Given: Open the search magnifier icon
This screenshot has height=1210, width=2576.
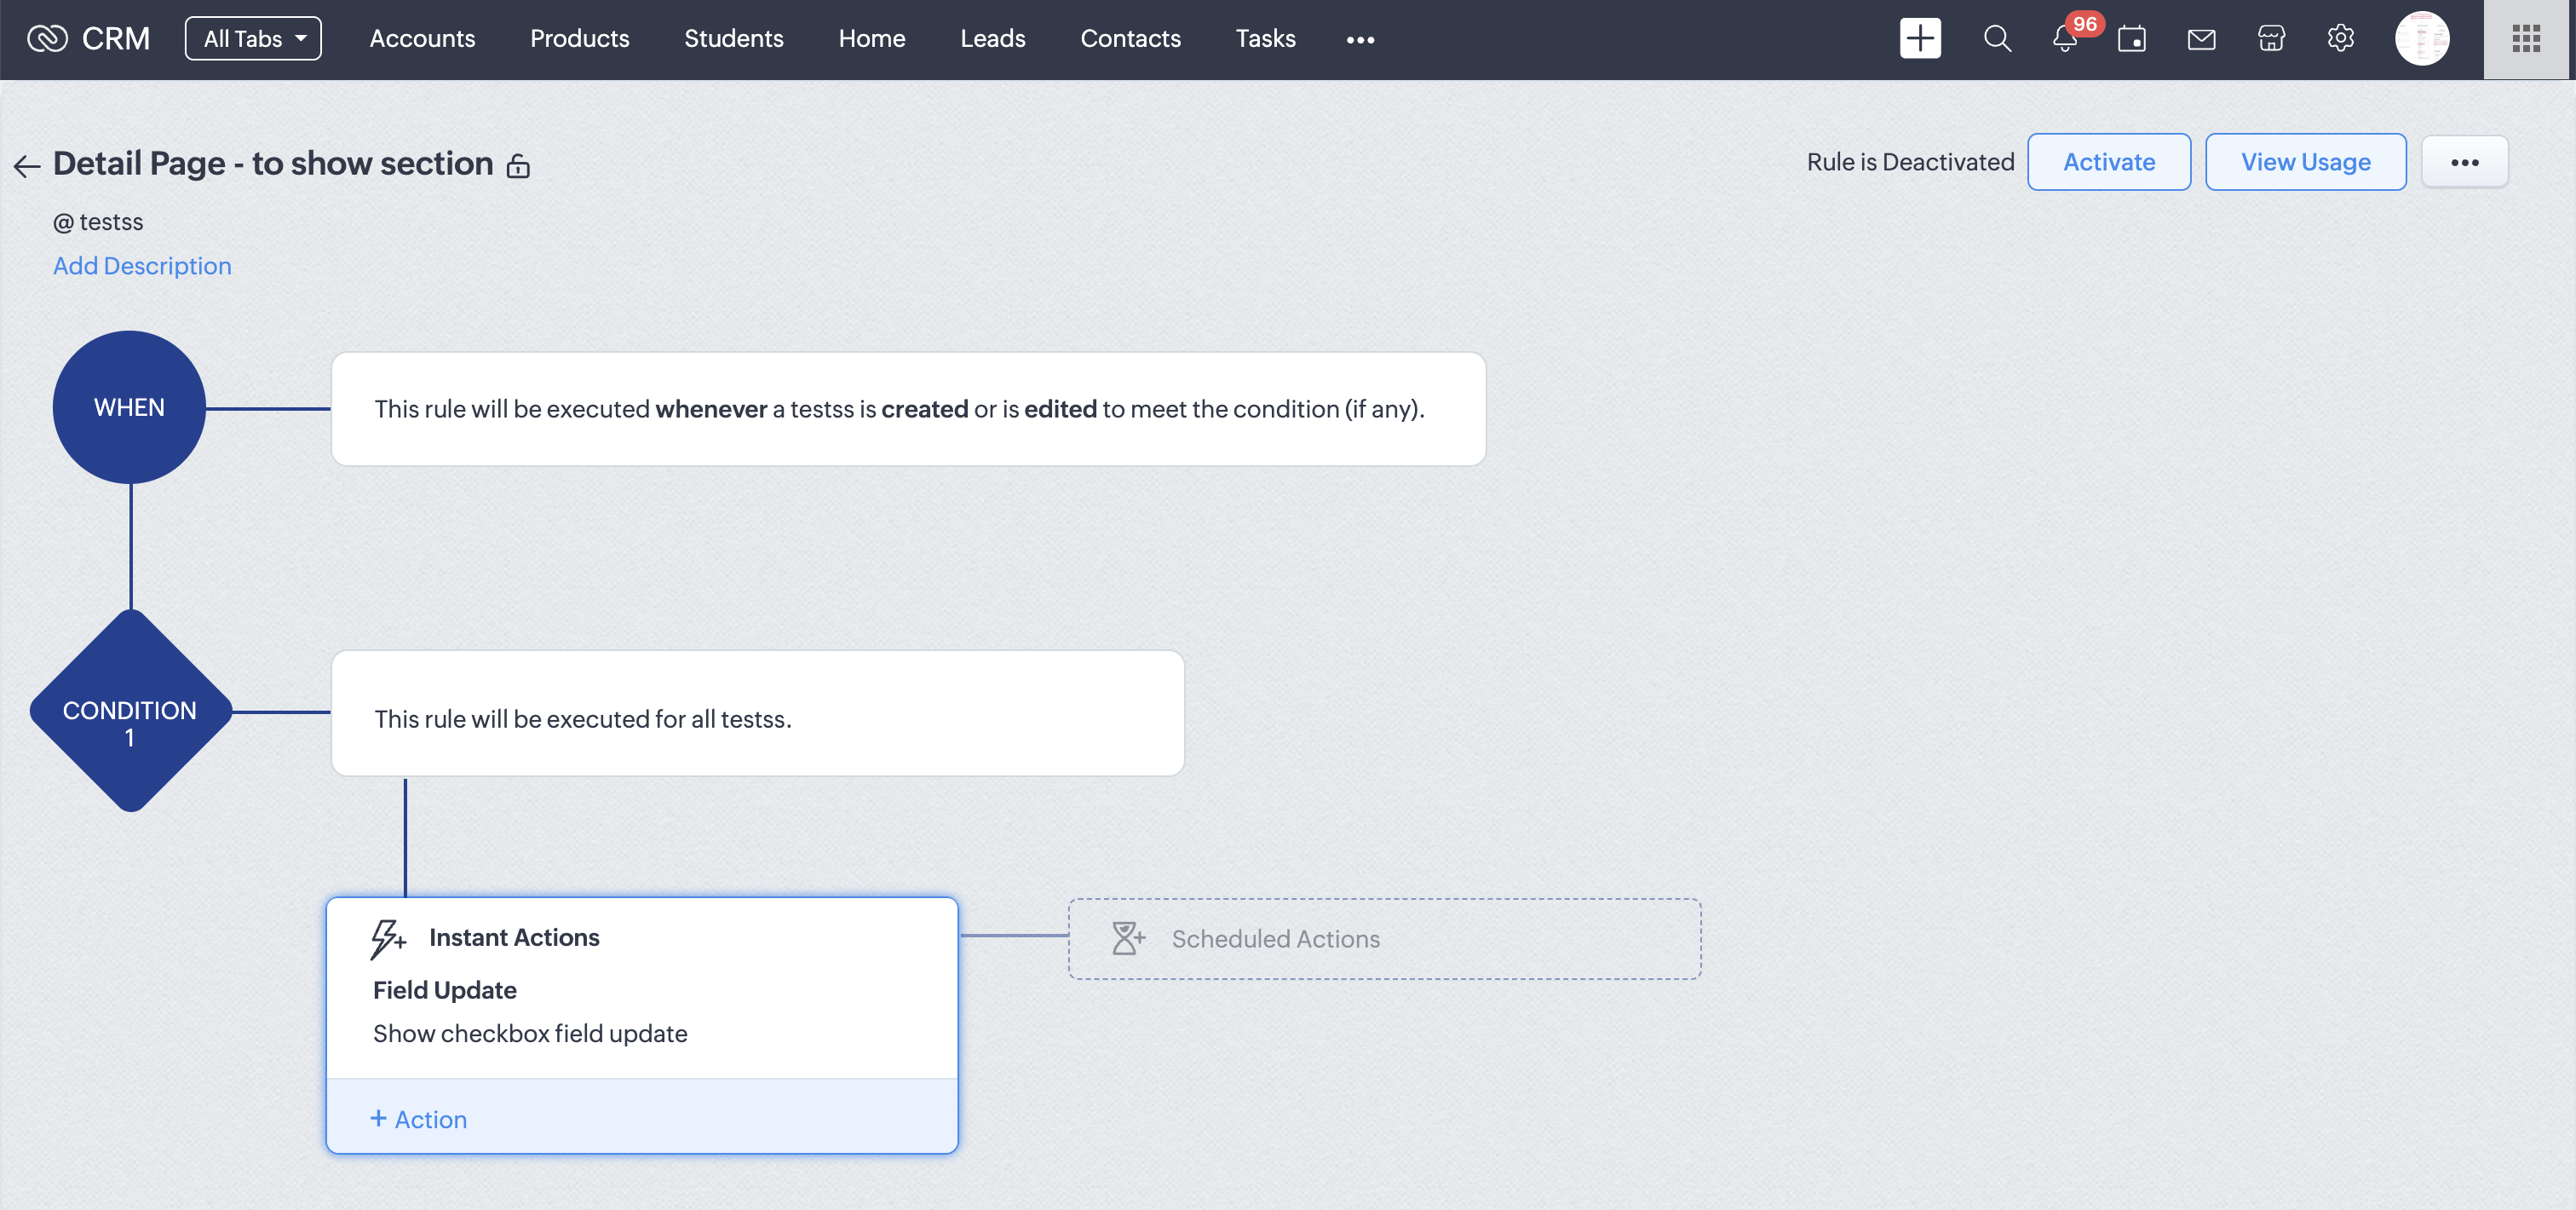Looking at the screenshot, I should tap(1996, 39).
